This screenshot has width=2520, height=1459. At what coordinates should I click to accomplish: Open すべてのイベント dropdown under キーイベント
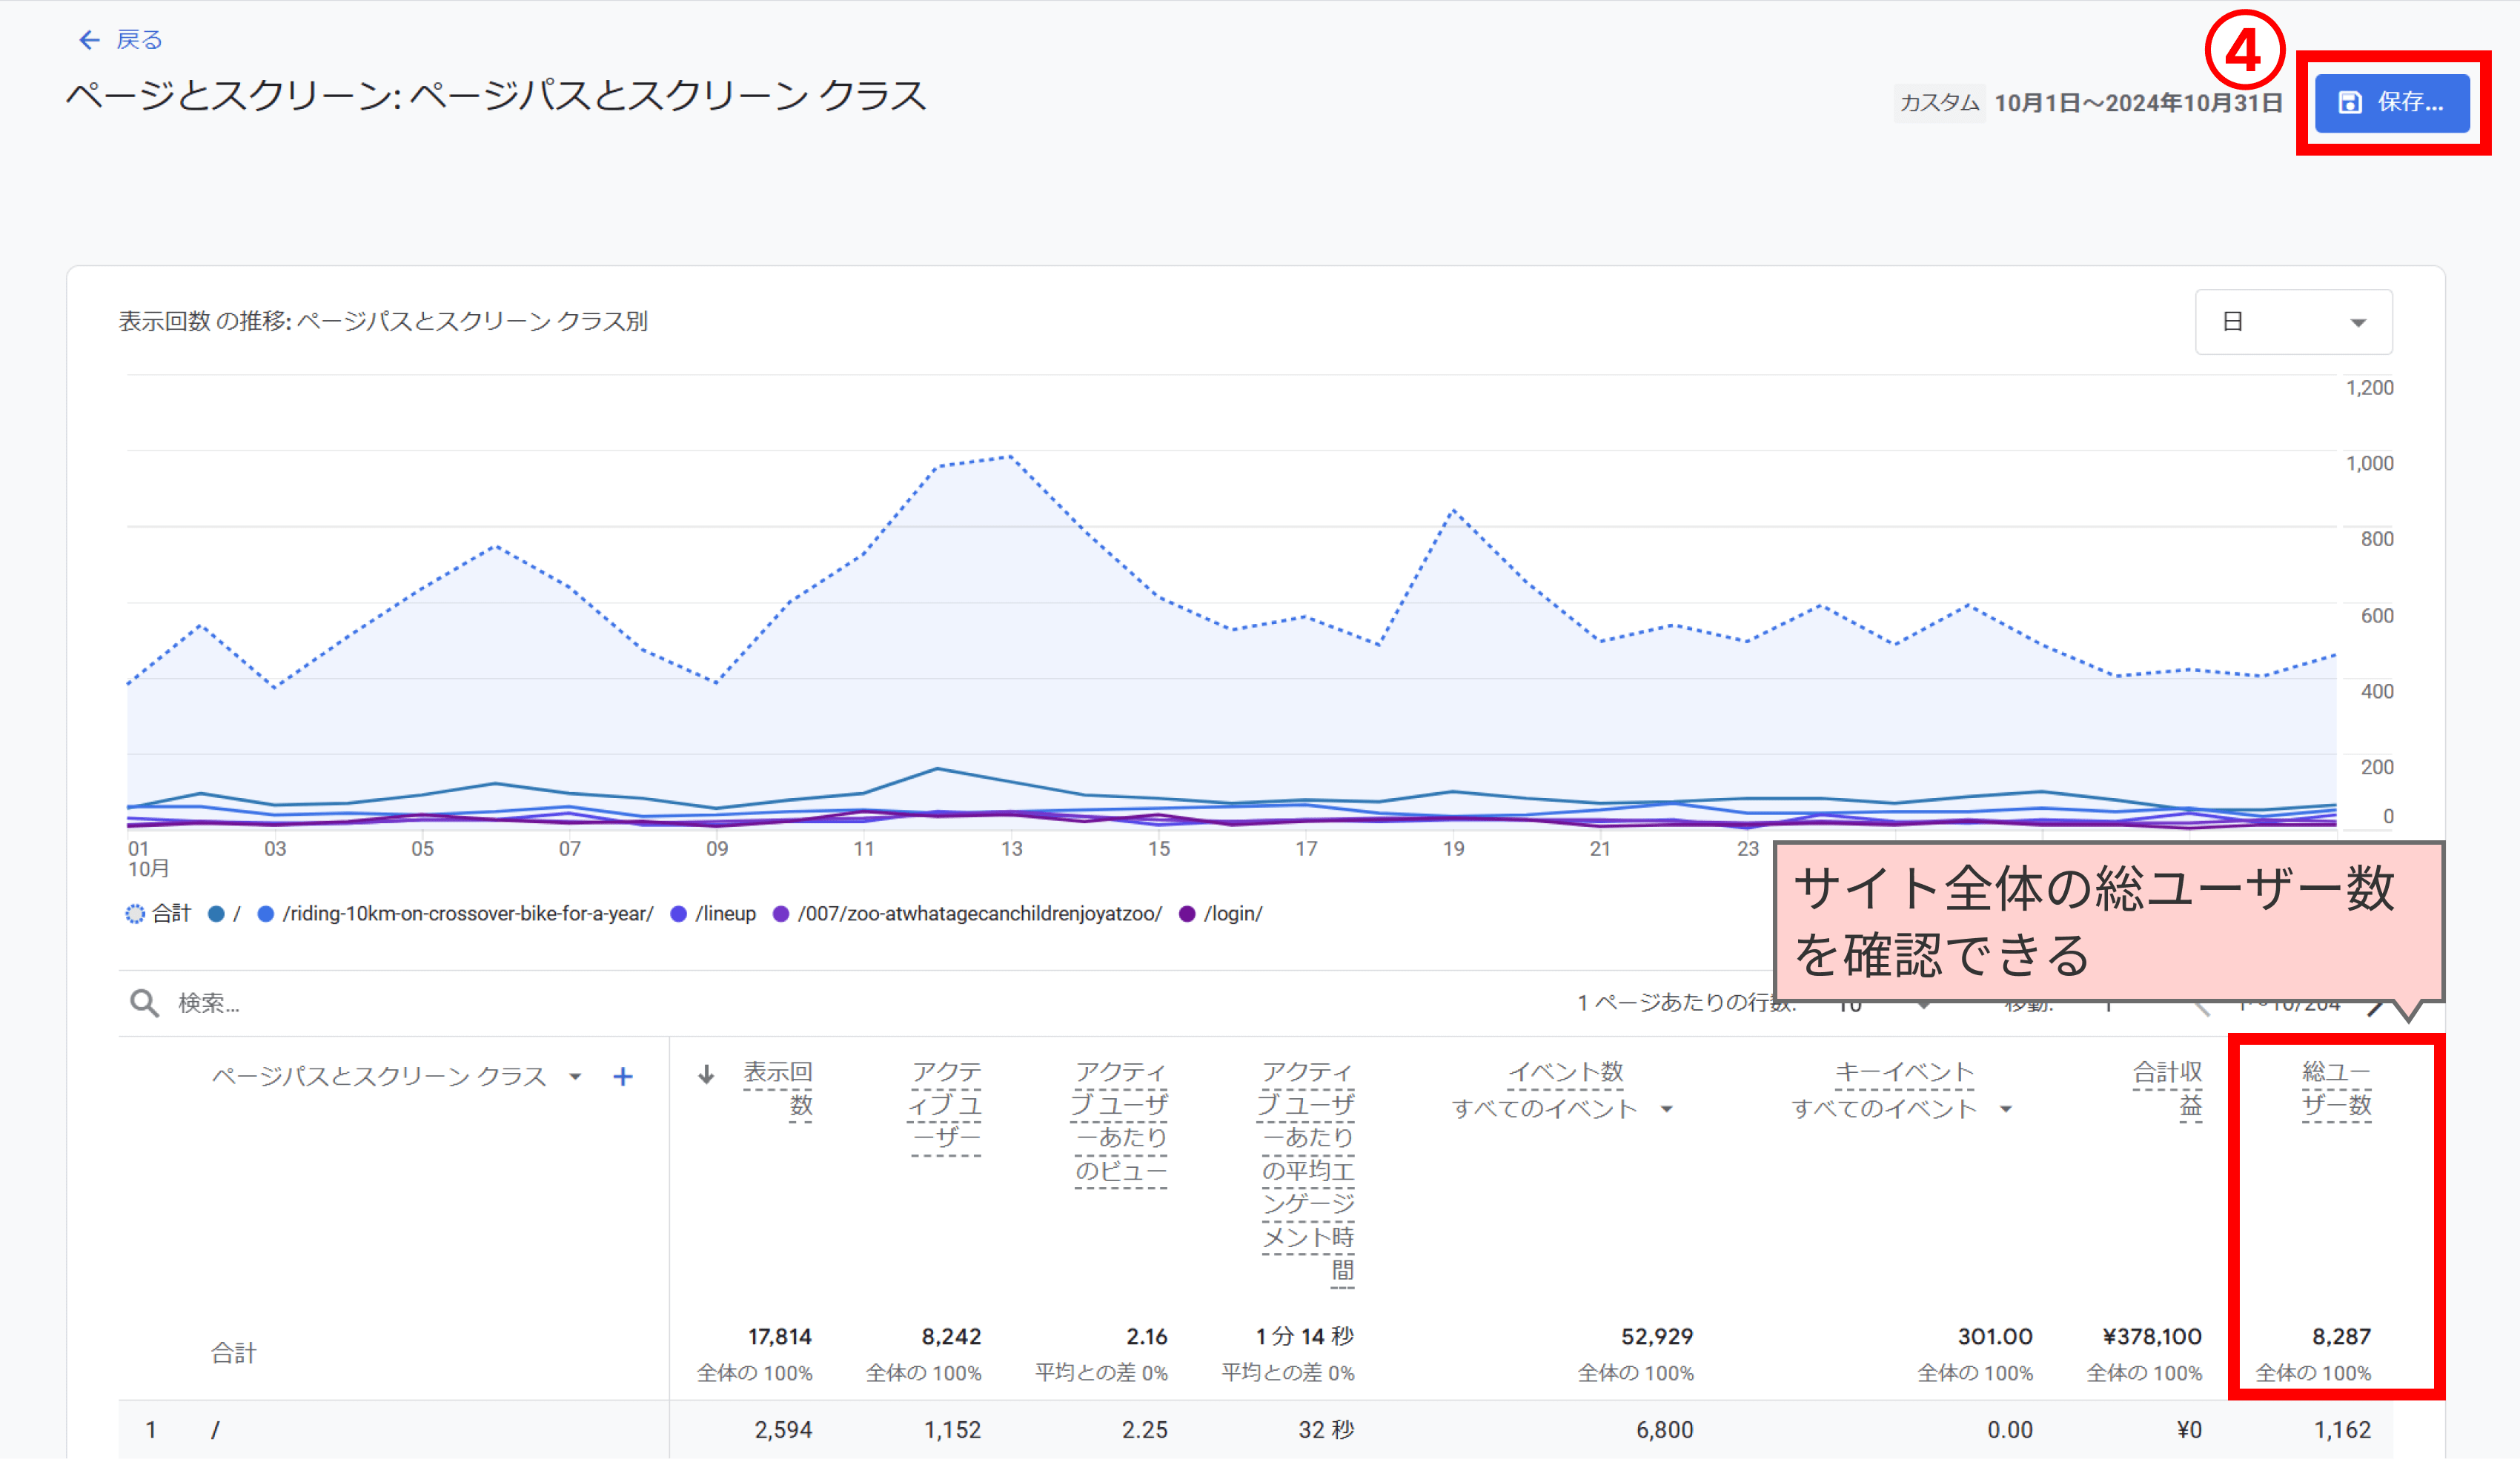pyautogui.click(x=1902, y=1109)
